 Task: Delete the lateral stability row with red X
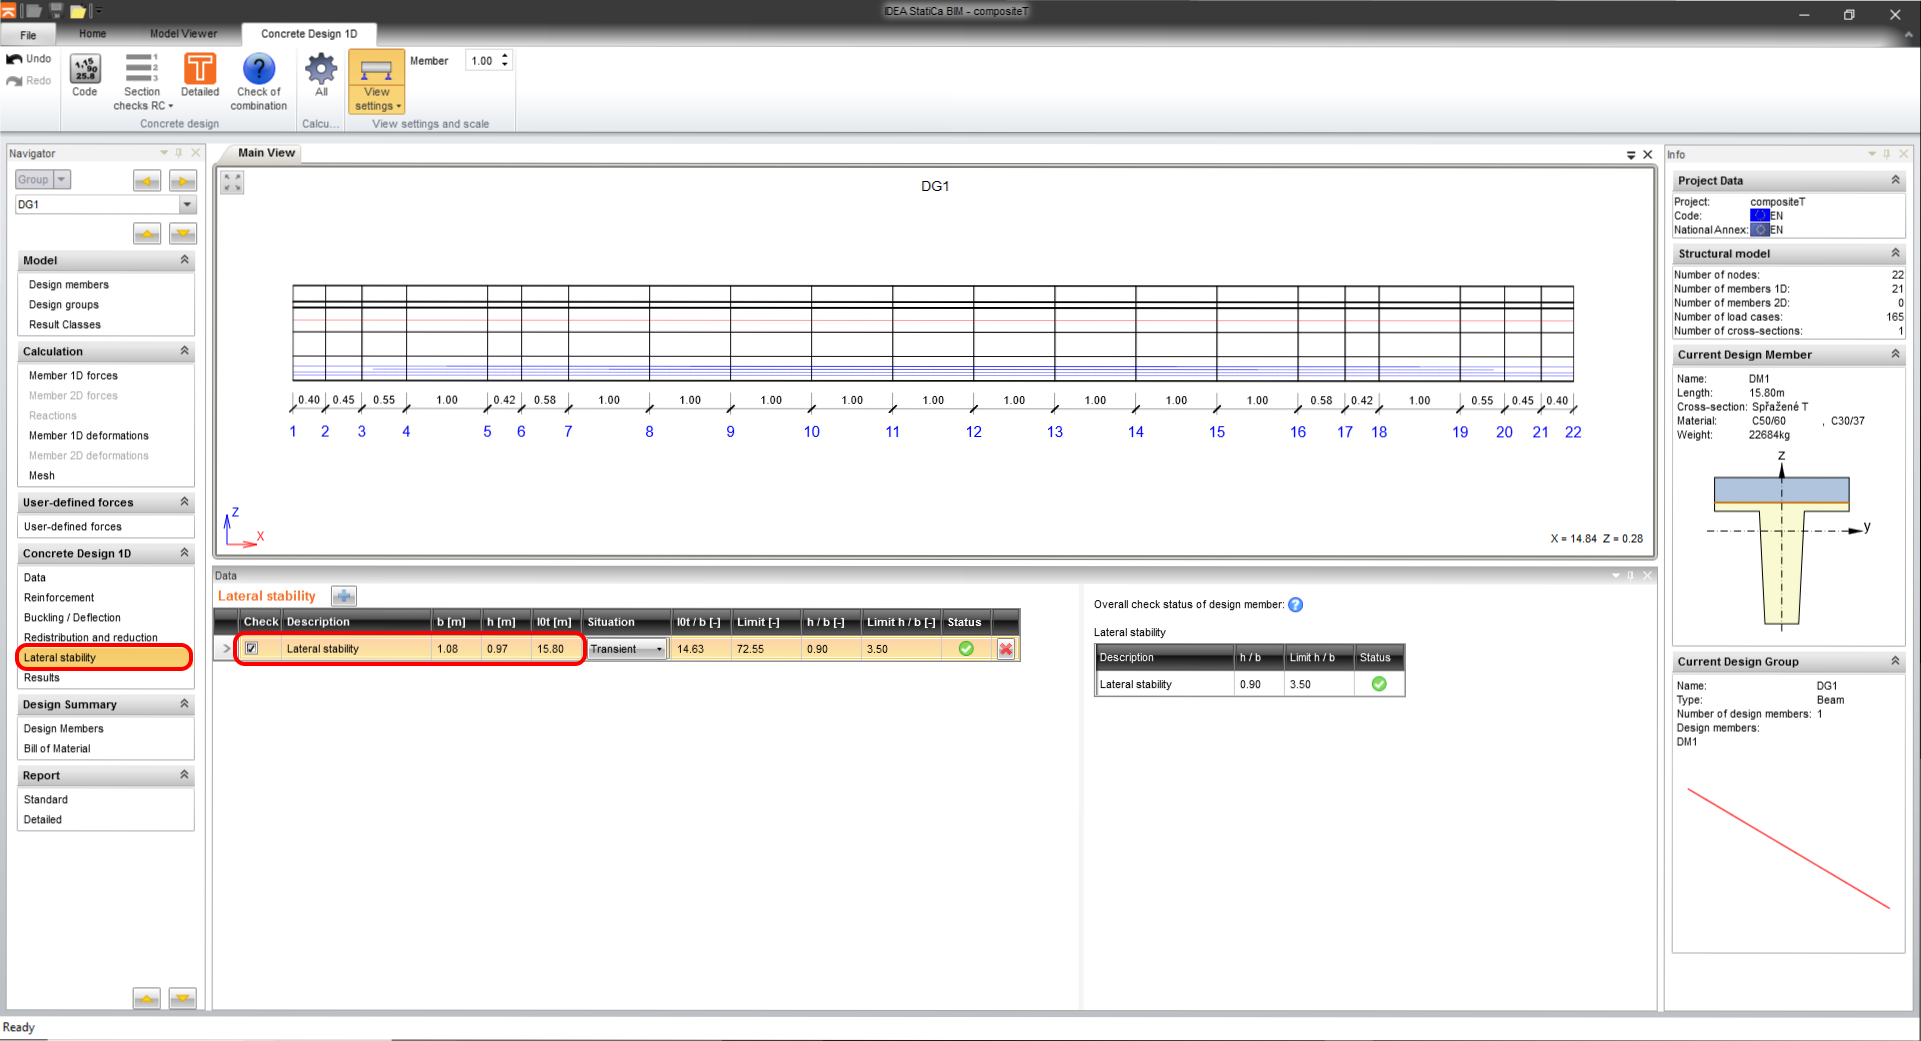tap(1006, 649)
